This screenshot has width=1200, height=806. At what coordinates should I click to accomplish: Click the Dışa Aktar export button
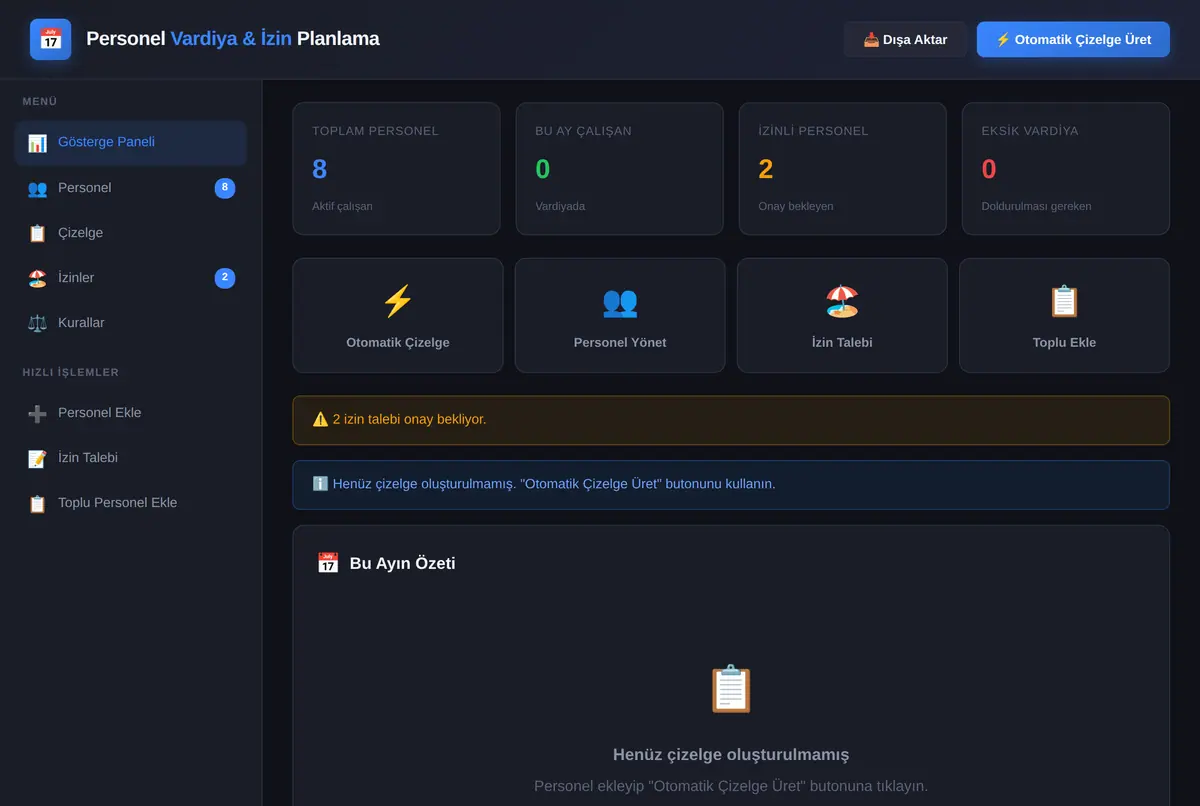tap(905, 40)
